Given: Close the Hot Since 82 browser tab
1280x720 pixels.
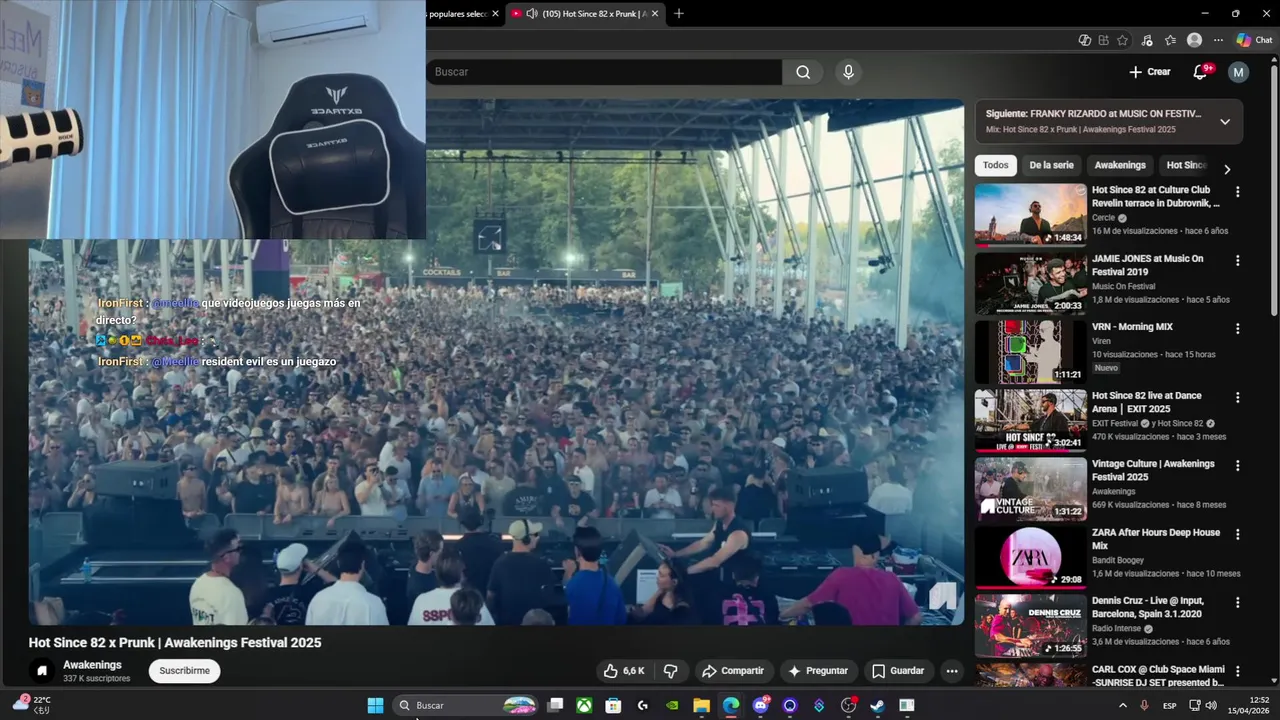Looking at the screenshot, I should coord(655,14).
